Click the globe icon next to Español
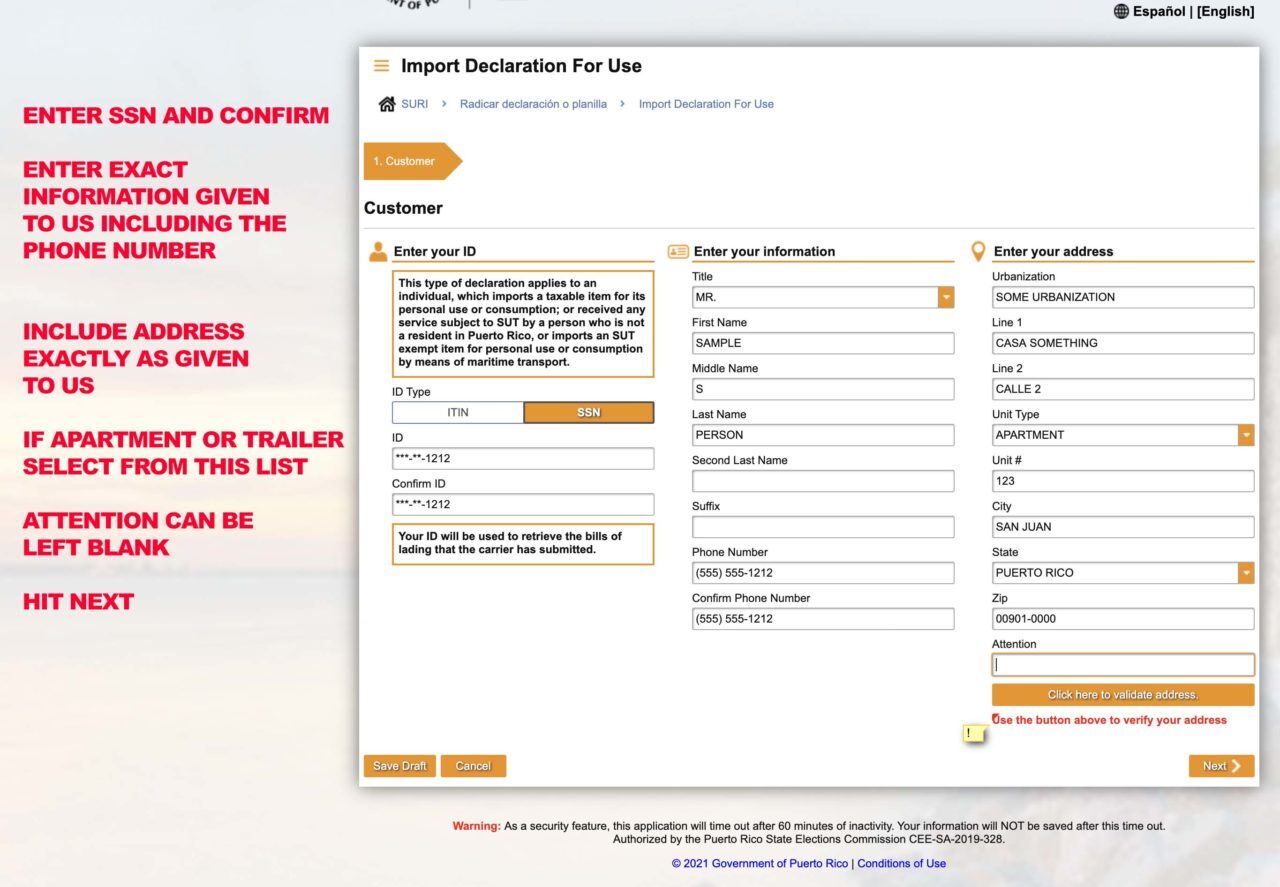This screenshot has height=887, width=1280. (1121, 11)
